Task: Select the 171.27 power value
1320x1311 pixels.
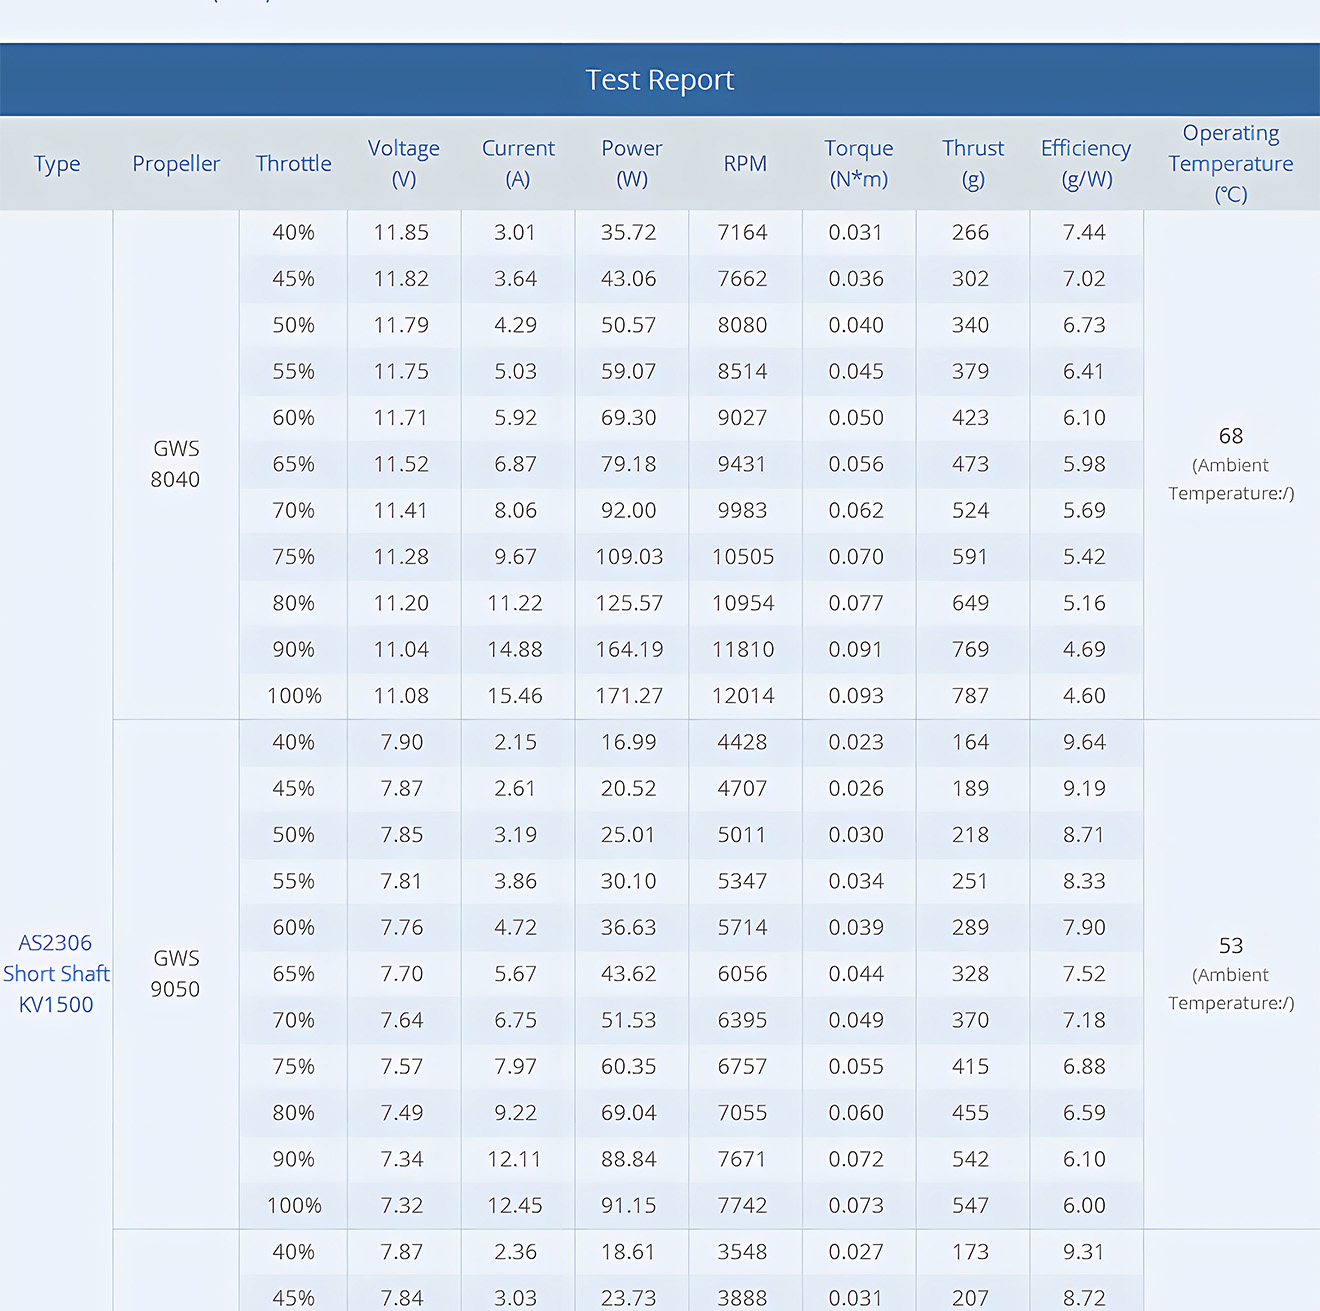Action: coord(629,696)
